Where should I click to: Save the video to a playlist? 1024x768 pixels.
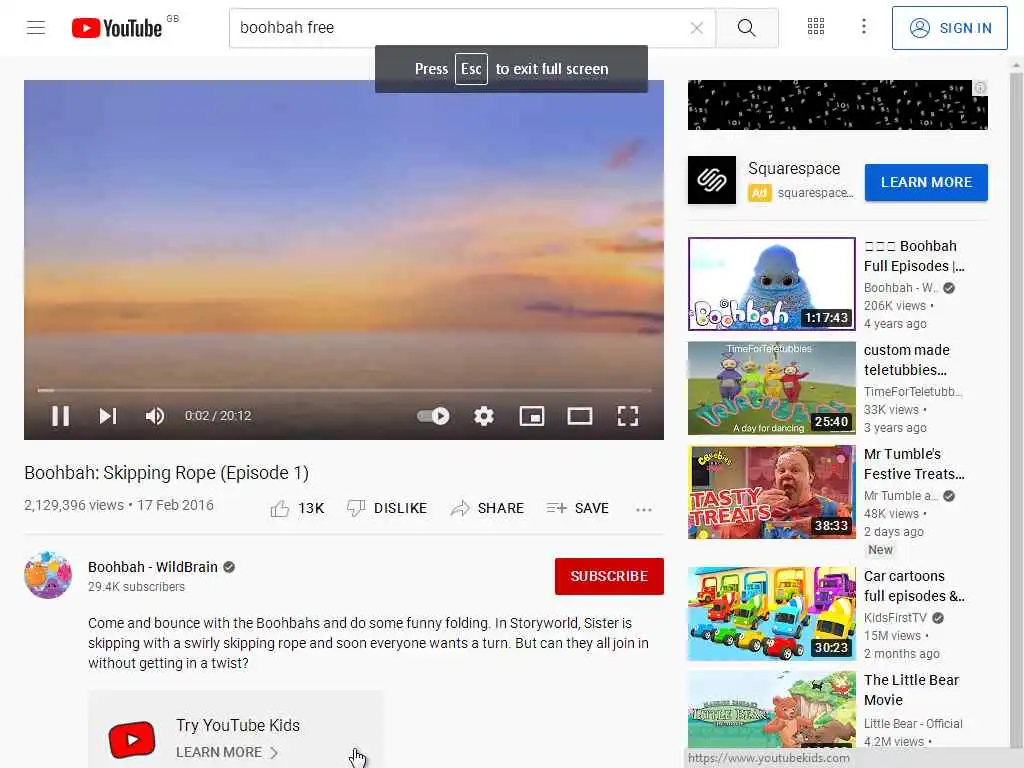click(577, 508)
